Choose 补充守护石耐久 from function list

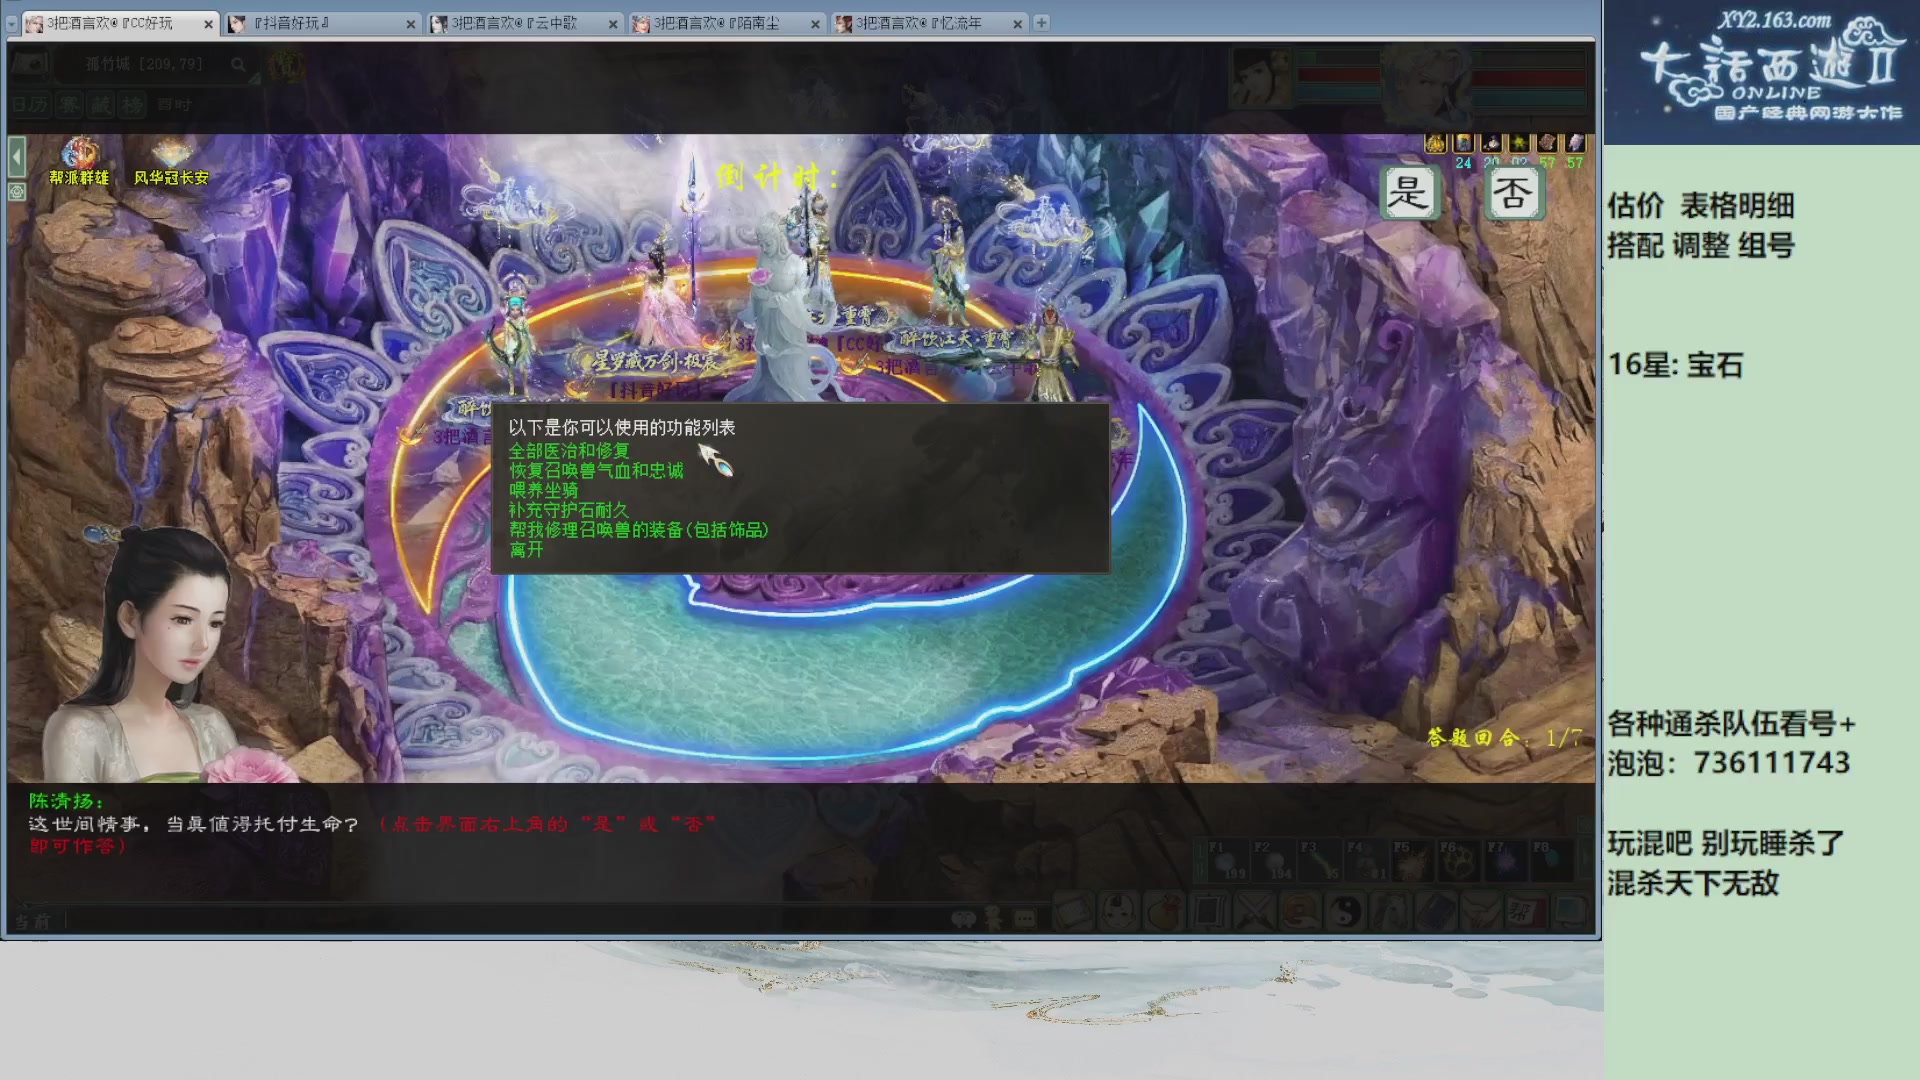tap(568, 510)
